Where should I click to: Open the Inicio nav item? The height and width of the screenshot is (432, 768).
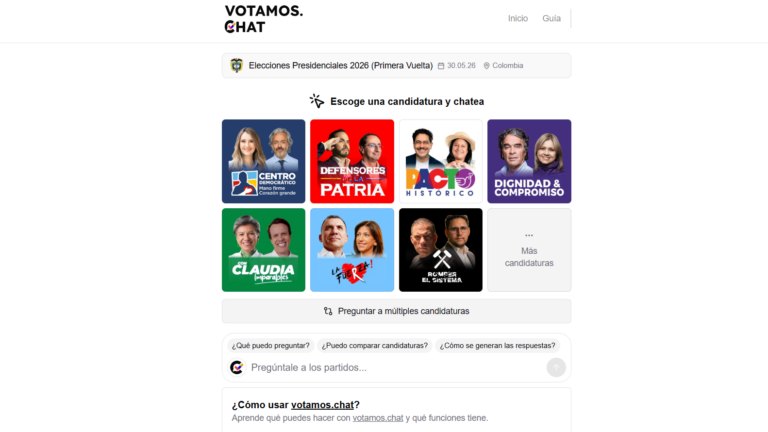(x=518, y=19)
